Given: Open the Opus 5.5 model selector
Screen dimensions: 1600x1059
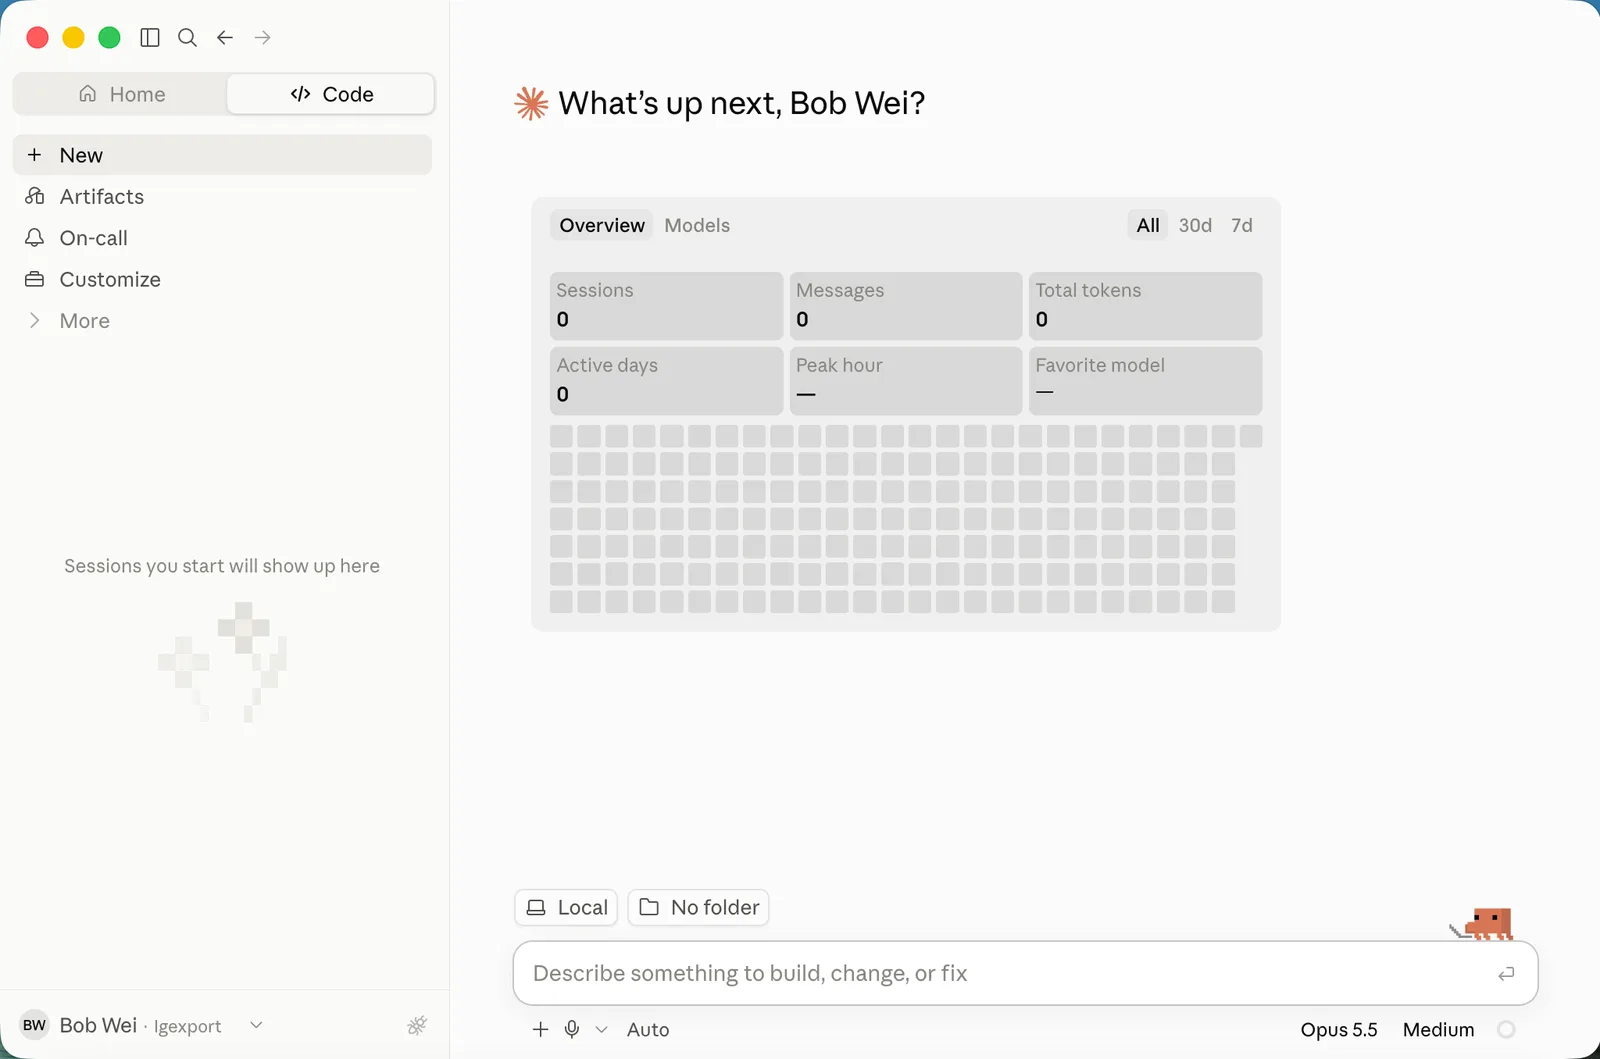Looking at the screenshot, I should click(1339, 1029).
